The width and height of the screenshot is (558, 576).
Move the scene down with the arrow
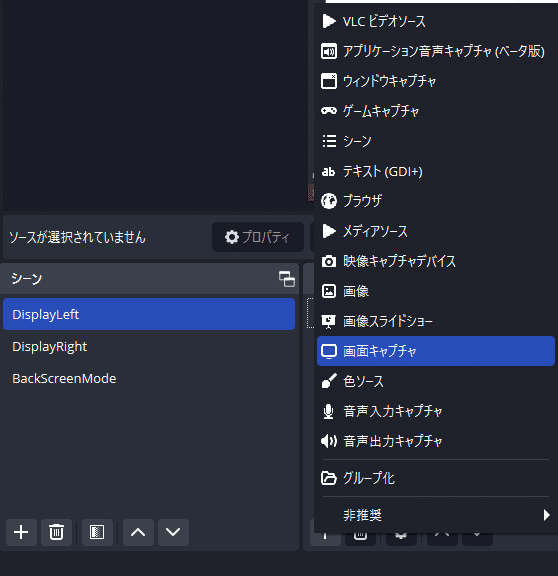[173, 532]
